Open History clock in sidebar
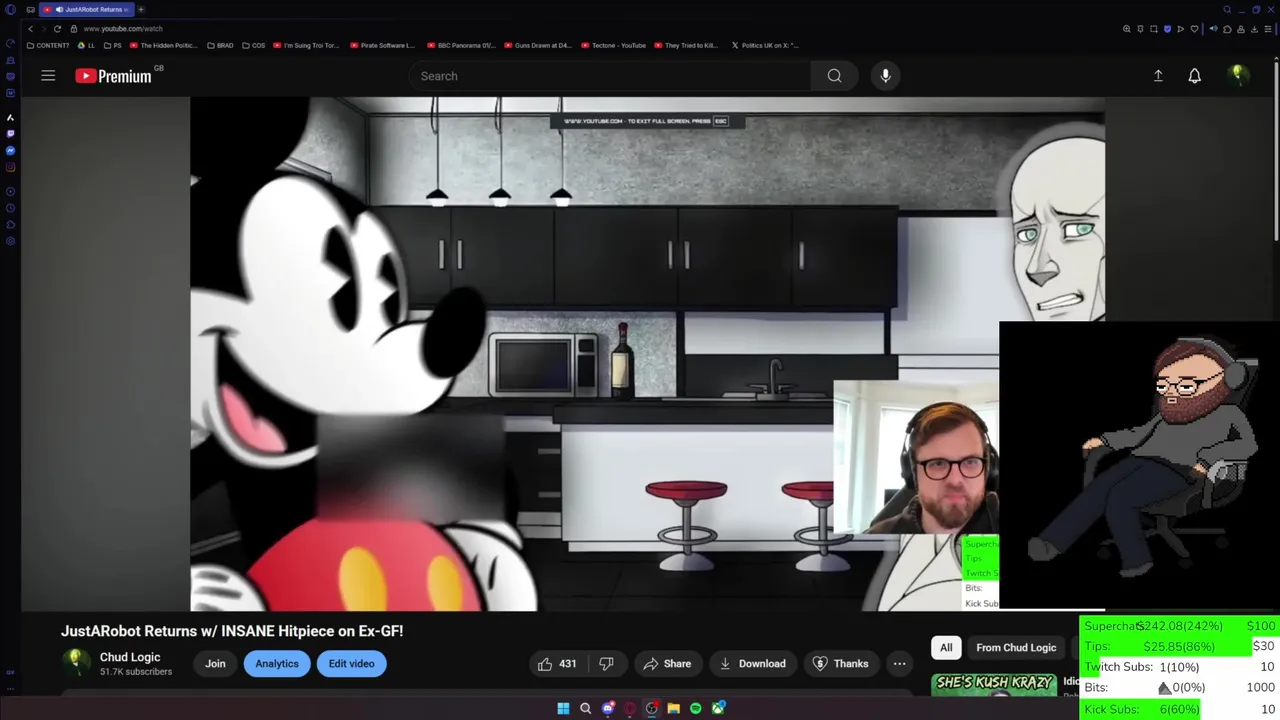Image resolution: width=1280 pixels, height=720 pixels. tap(10, 208)
